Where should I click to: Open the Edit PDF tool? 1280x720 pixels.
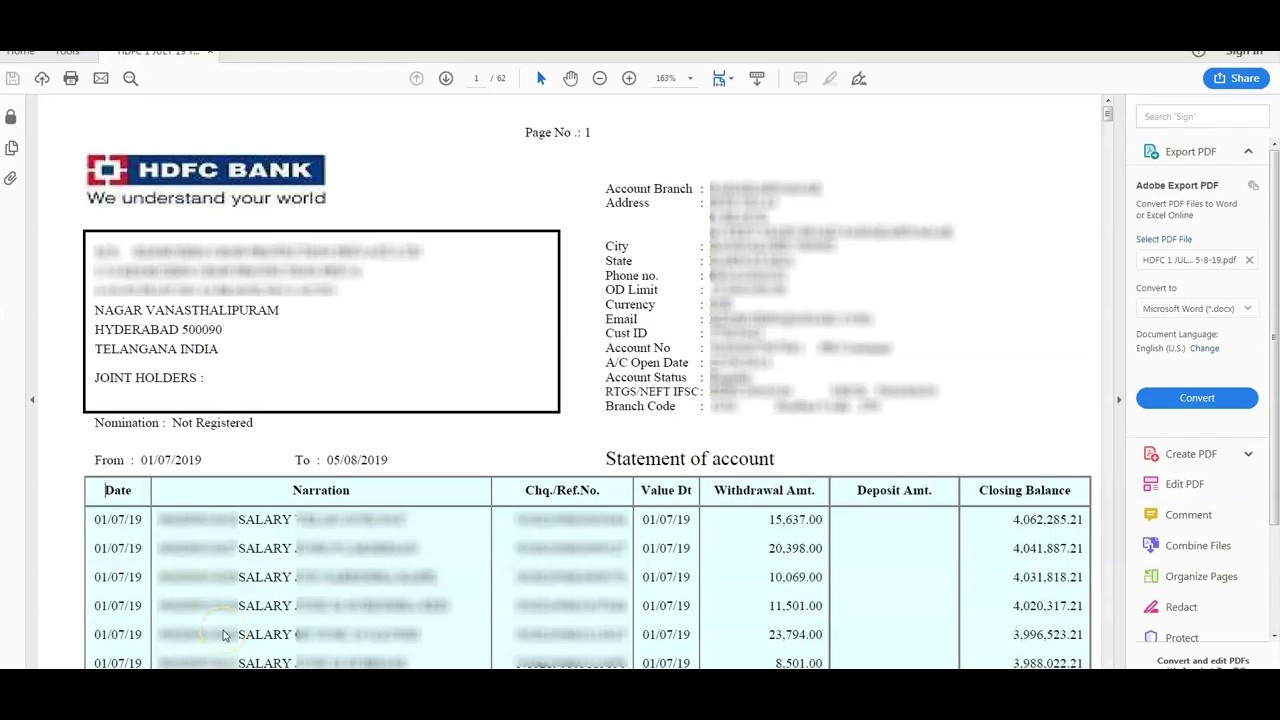[x=1184, y=484]
